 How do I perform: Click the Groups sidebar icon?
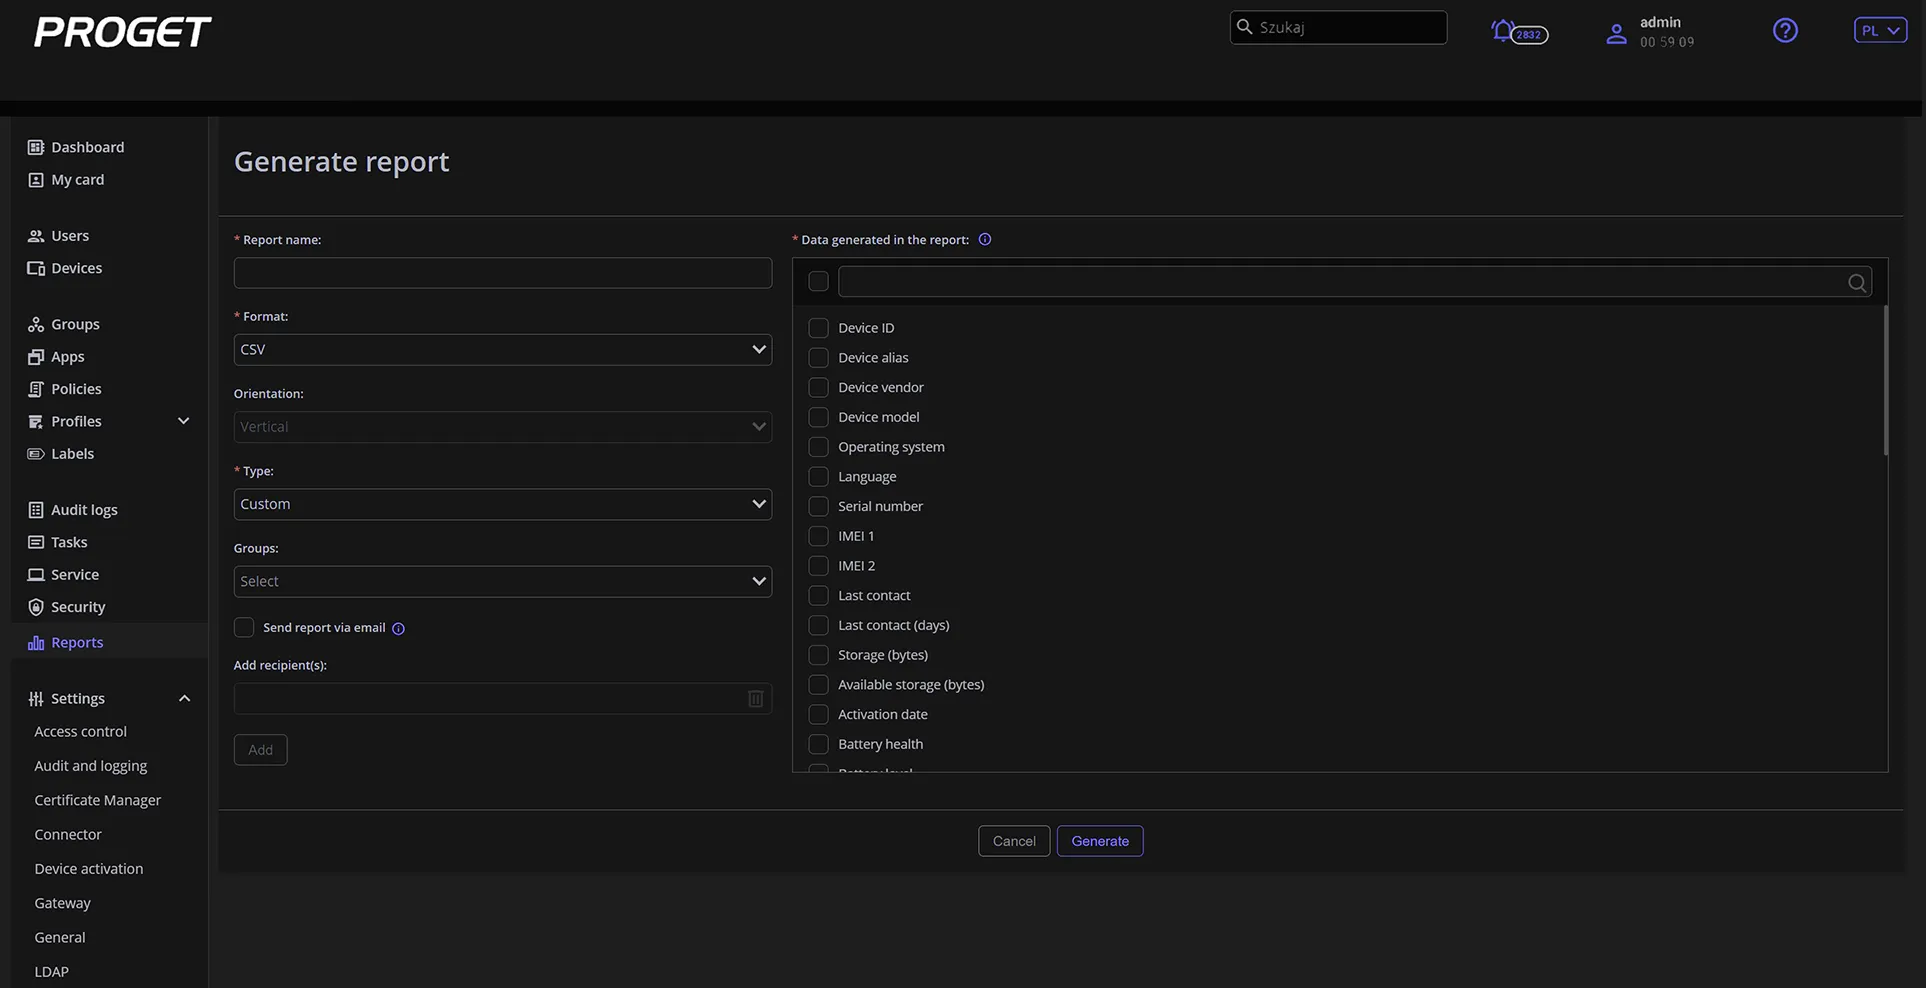pos(36,324)
